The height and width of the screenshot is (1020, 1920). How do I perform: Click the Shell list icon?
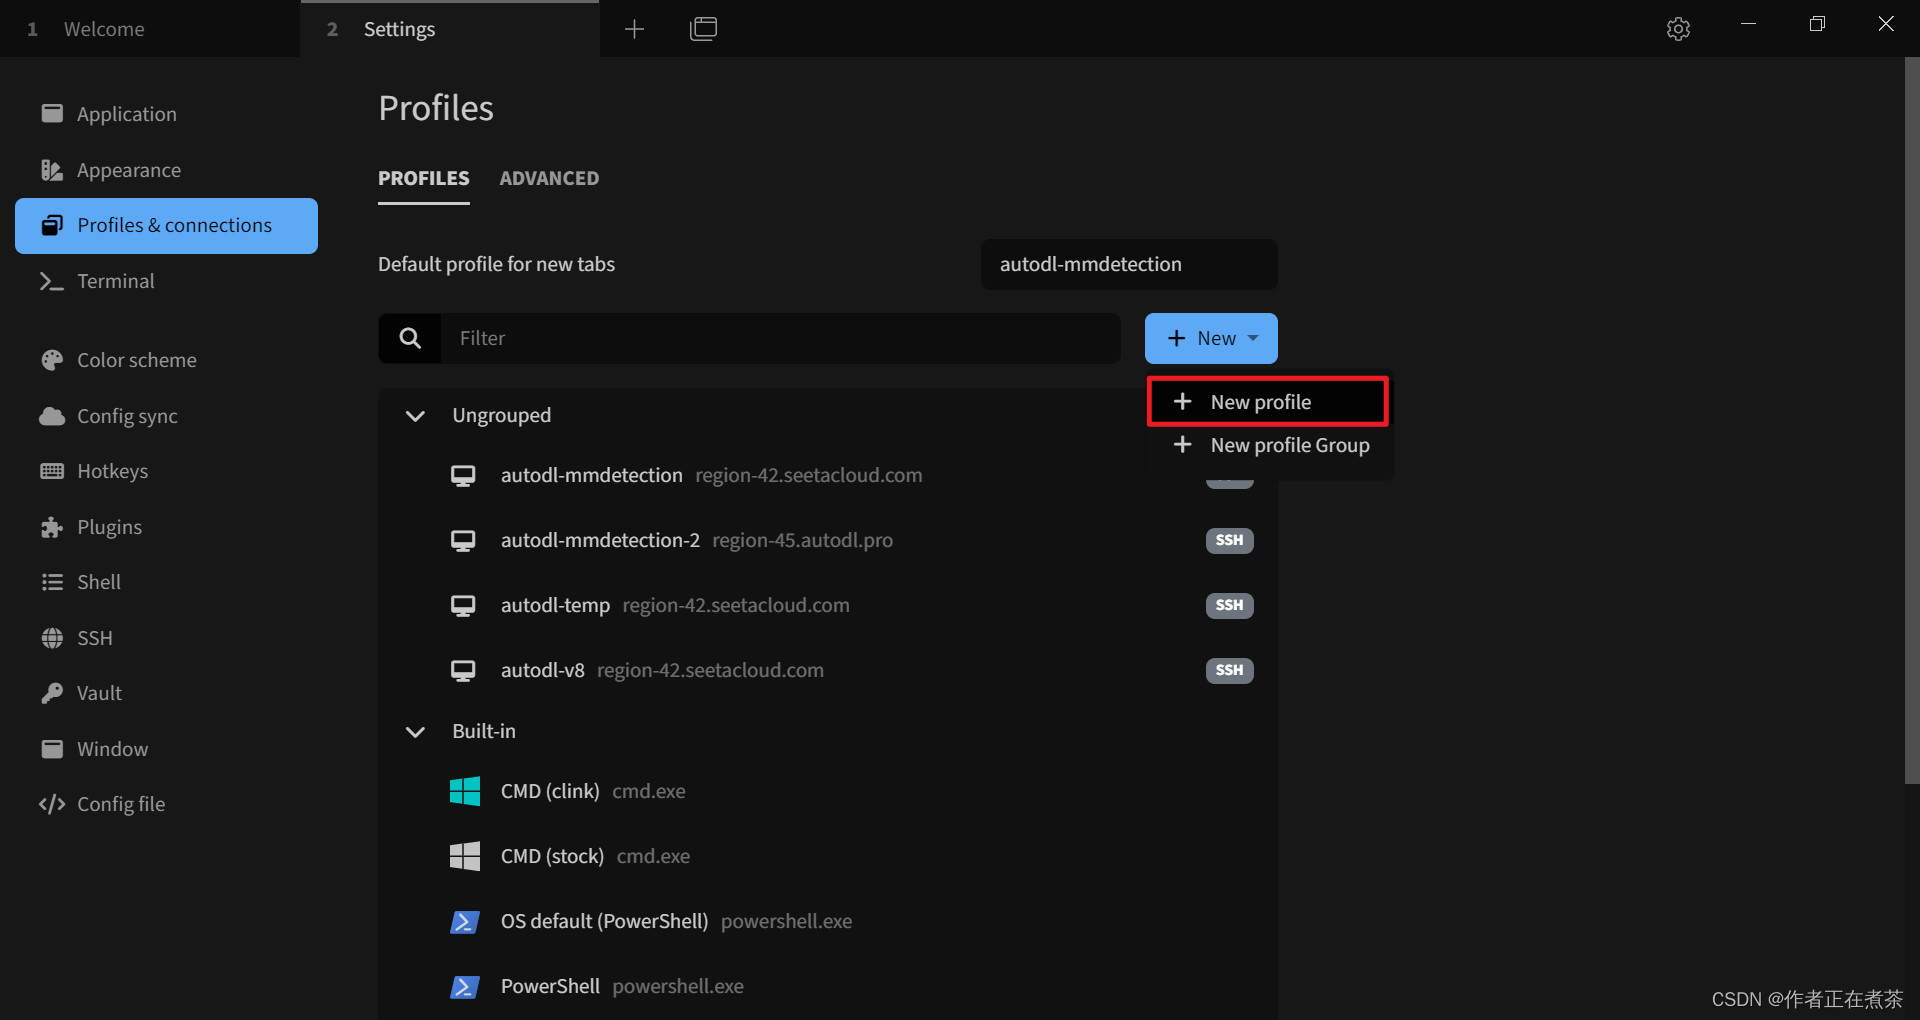point(52,582)
